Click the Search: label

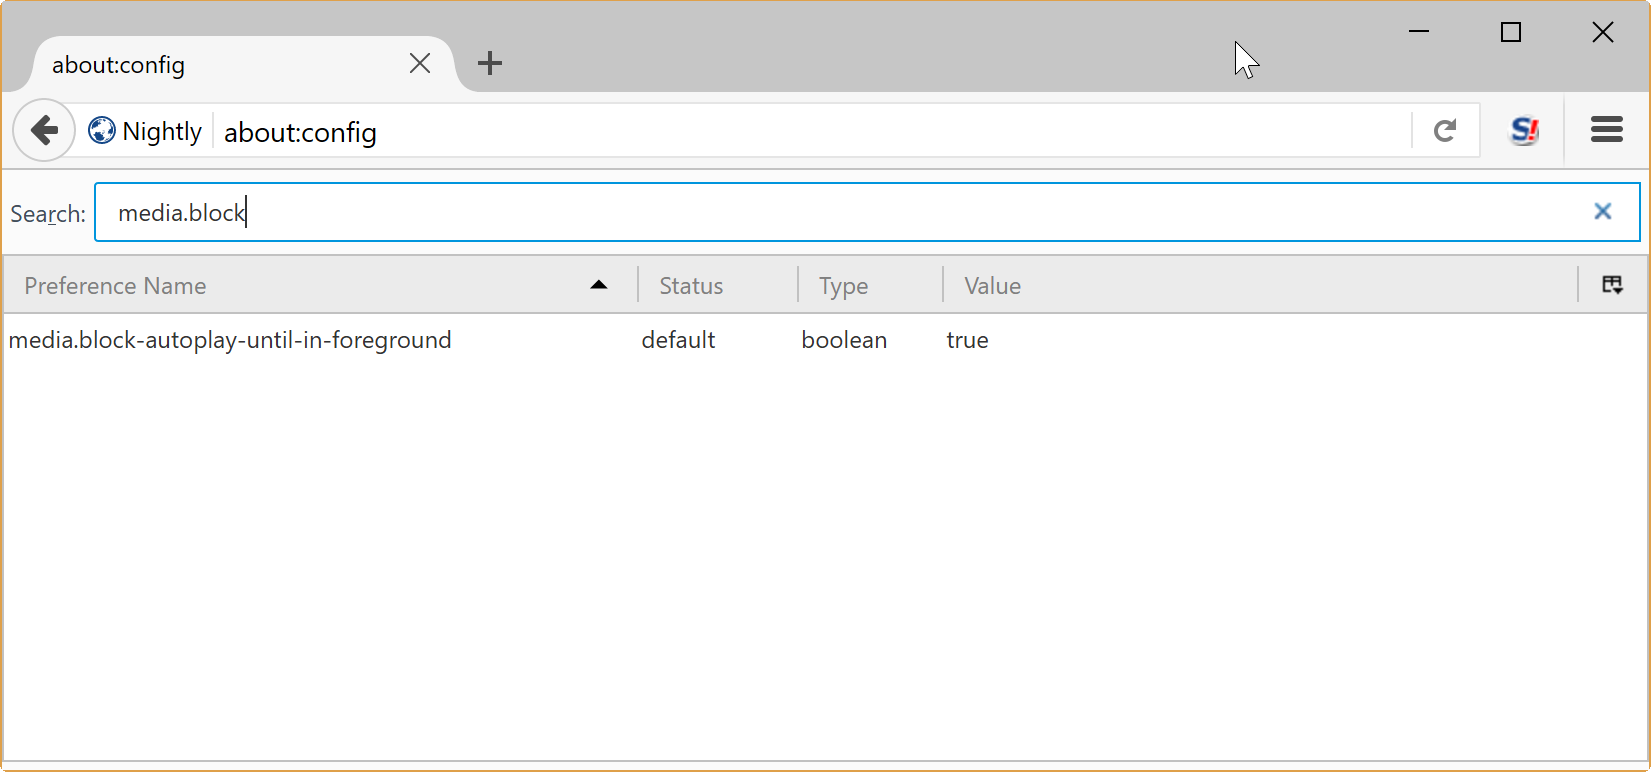(48, 214)
